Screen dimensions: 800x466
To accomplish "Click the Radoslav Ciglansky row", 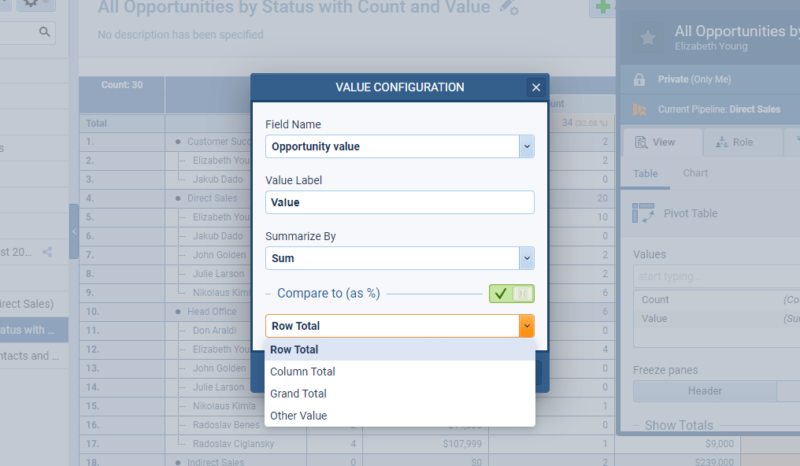I will pos(233,444).
